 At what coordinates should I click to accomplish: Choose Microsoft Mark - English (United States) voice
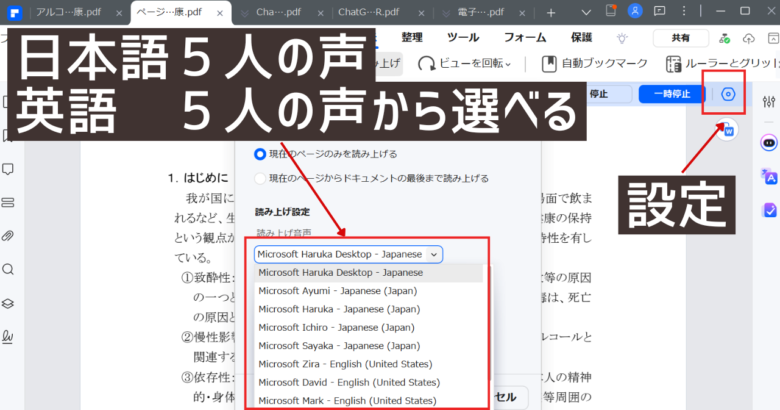(369, 401)
